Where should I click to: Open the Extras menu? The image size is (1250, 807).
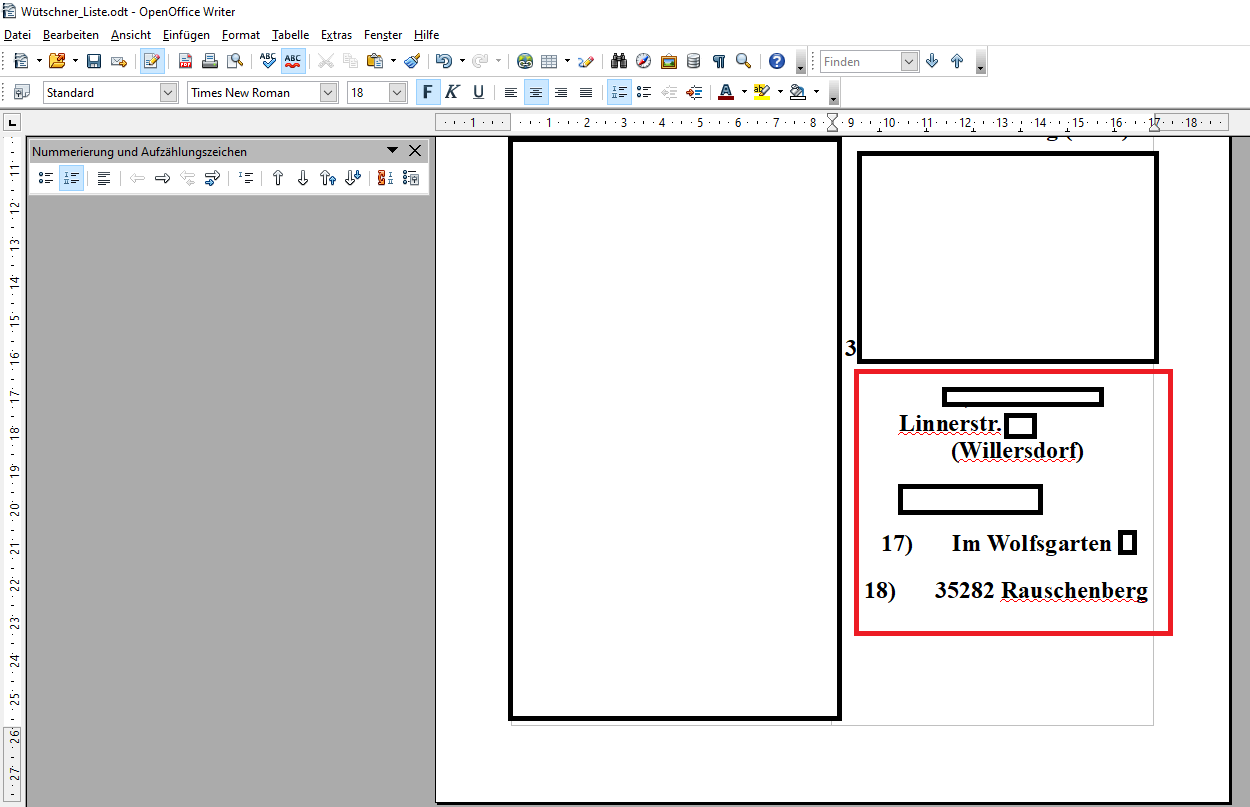pos(337,34)
